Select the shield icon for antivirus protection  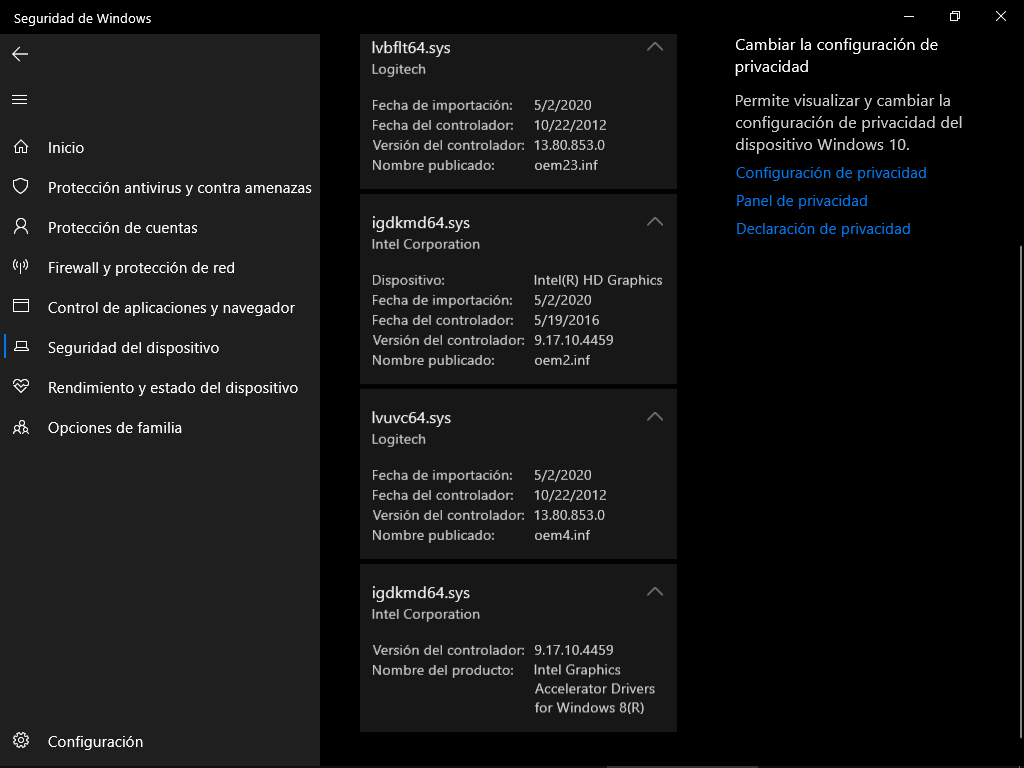click(21, 187)
